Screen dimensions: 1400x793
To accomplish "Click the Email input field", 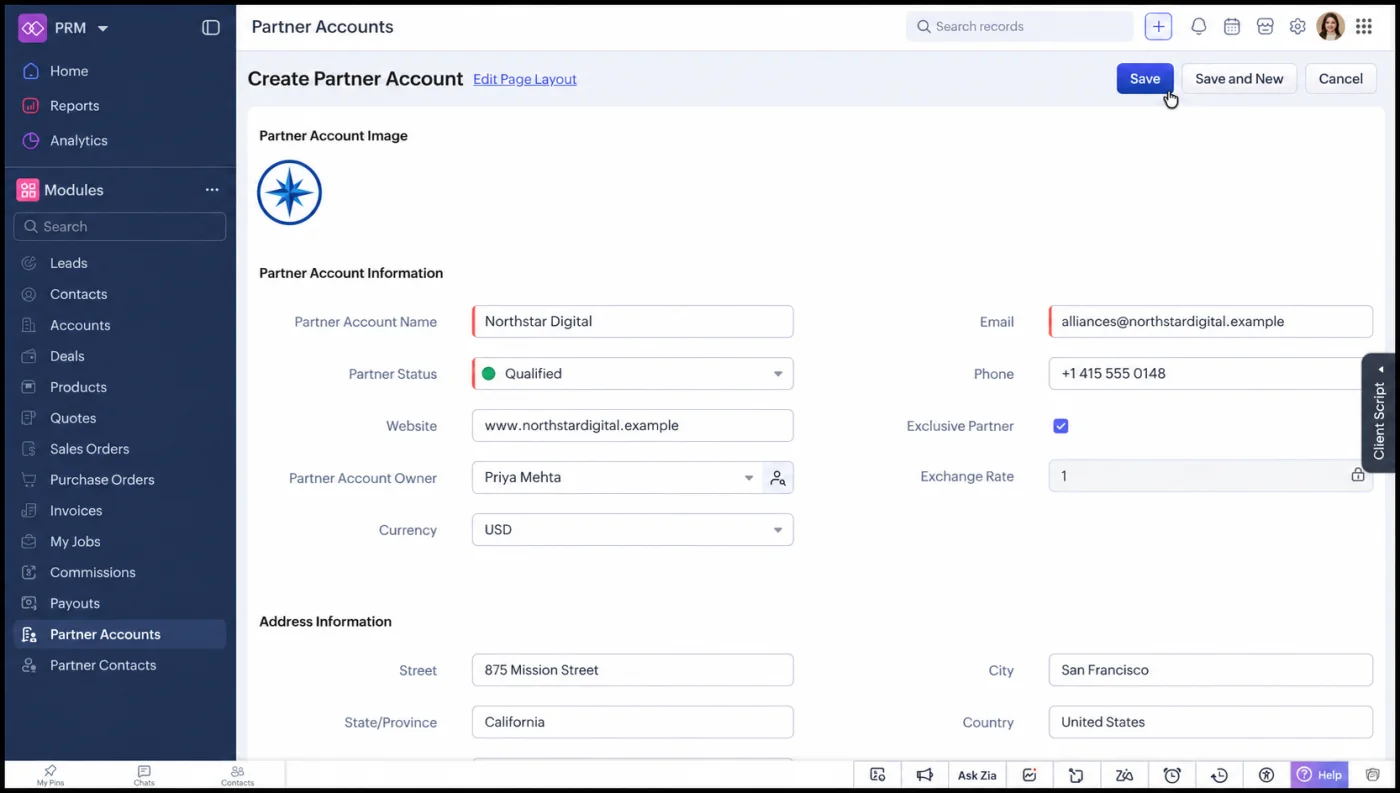I will click(1211, 322).
